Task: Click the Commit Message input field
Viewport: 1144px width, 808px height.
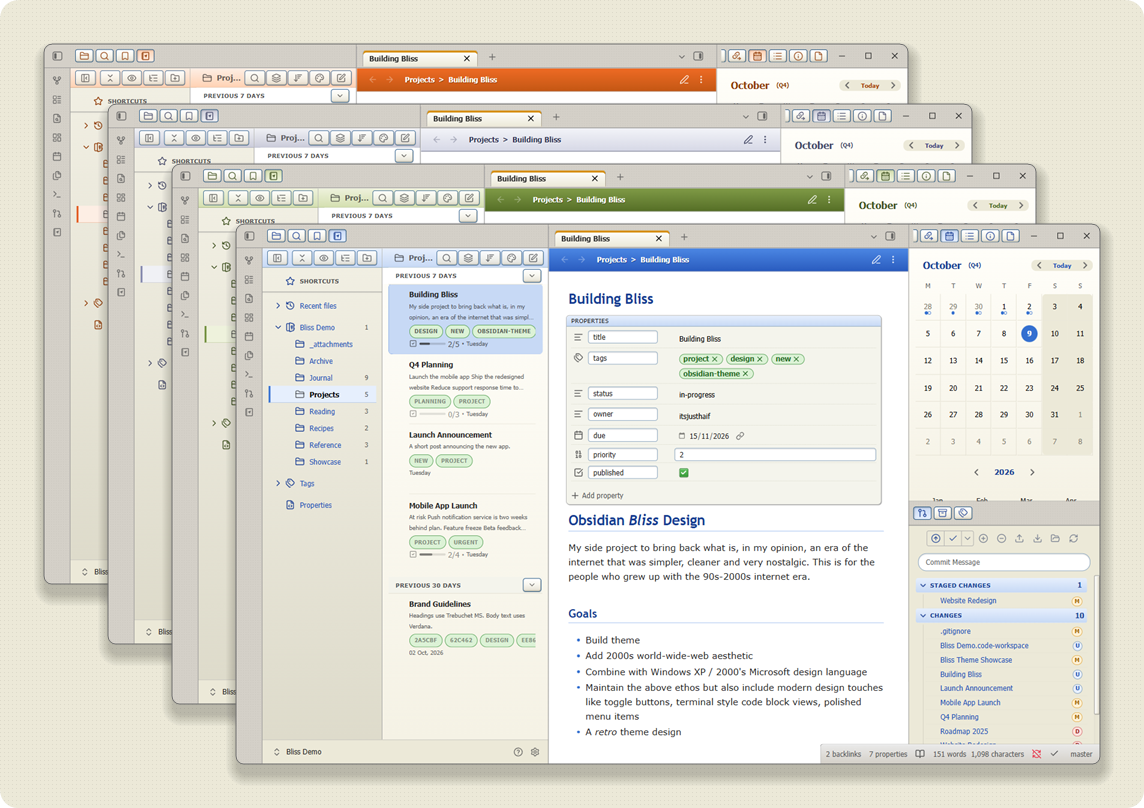Action: 1003,562
